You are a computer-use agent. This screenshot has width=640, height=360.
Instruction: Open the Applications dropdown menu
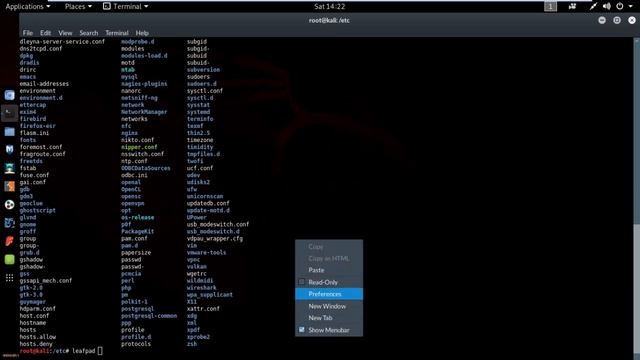28,6
